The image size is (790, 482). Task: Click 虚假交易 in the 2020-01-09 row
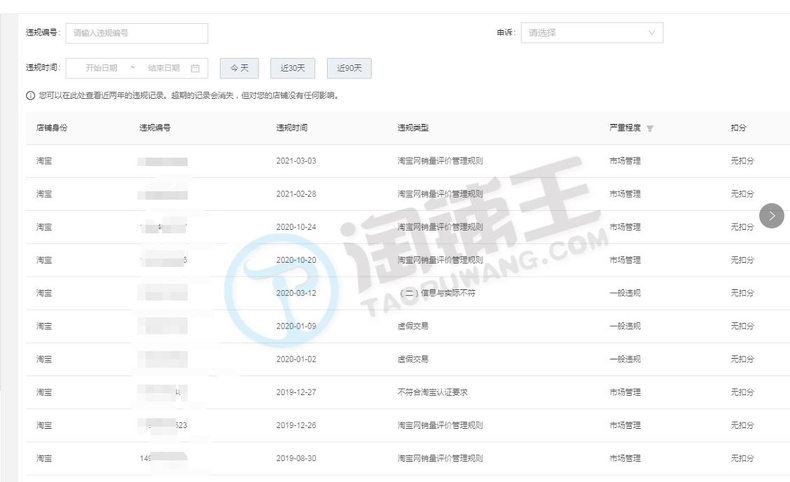[x=413, y=326]
